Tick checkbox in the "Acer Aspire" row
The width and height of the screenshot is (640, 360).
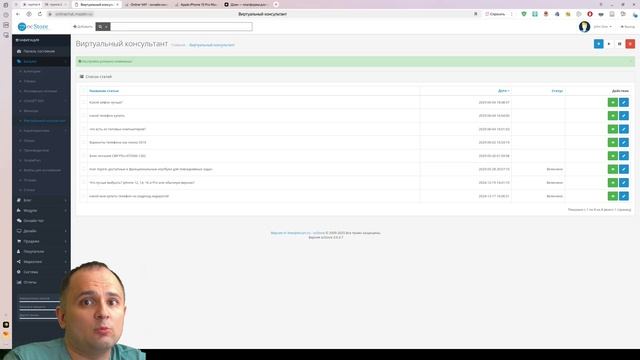[x=83, y=169]
